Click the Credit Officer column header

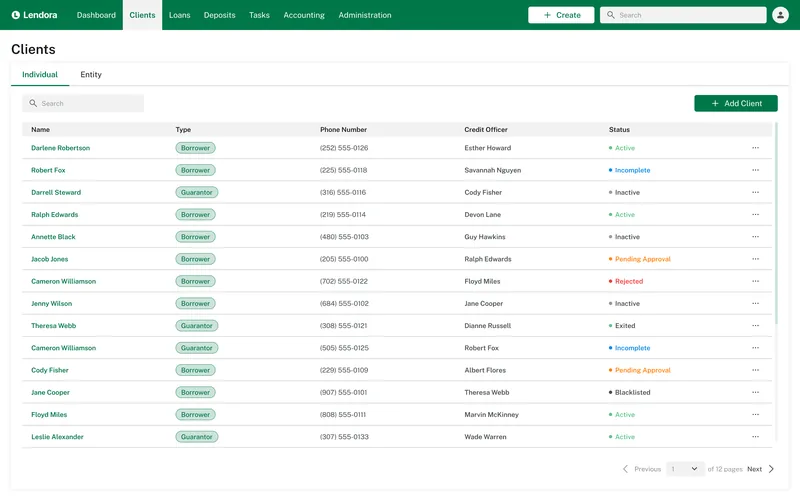click(x=486, y=130)
